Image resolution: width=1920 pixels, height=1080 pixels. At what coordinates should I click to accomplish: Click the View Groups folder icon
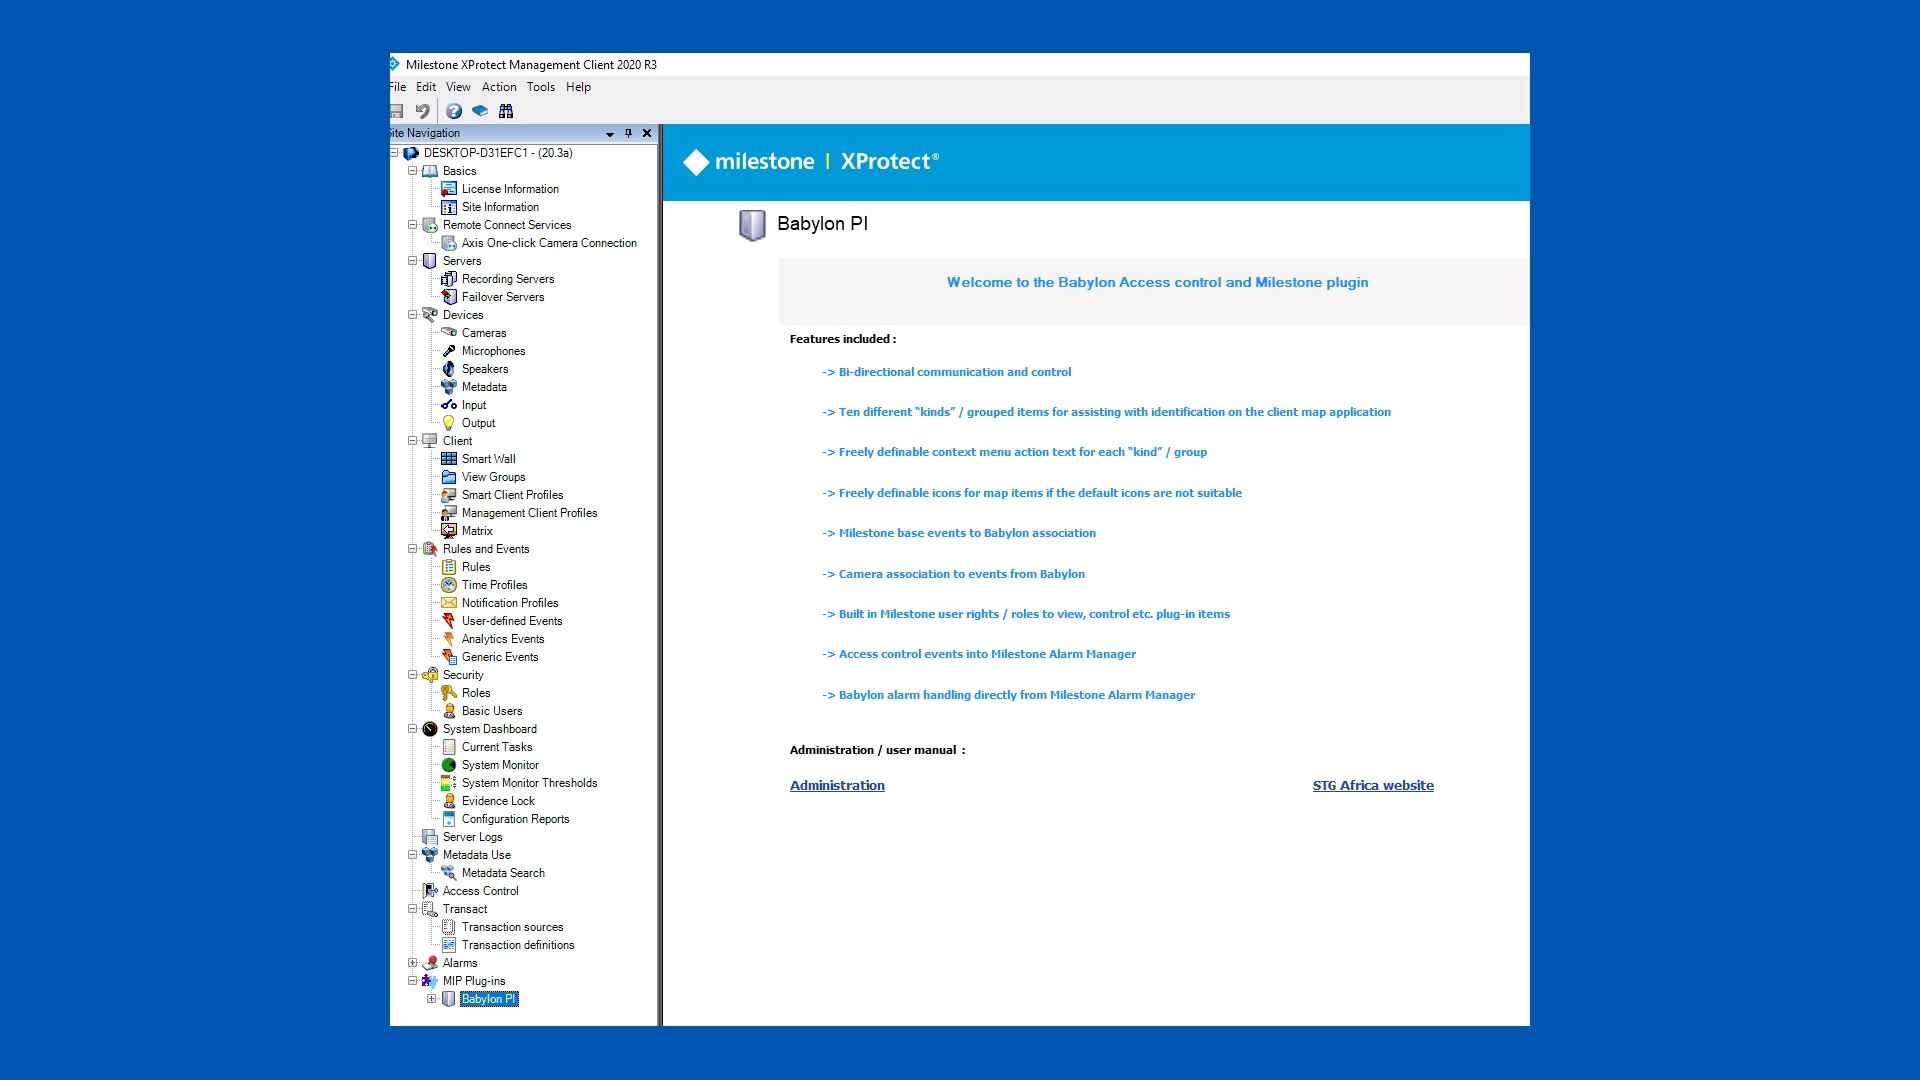coord(449,477)
